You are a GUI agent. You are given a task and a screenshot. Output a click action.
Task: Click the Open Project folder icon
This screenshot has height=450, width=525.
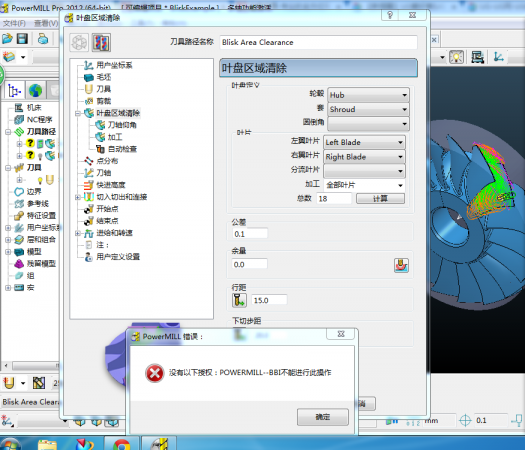click(x=7, y=39)
